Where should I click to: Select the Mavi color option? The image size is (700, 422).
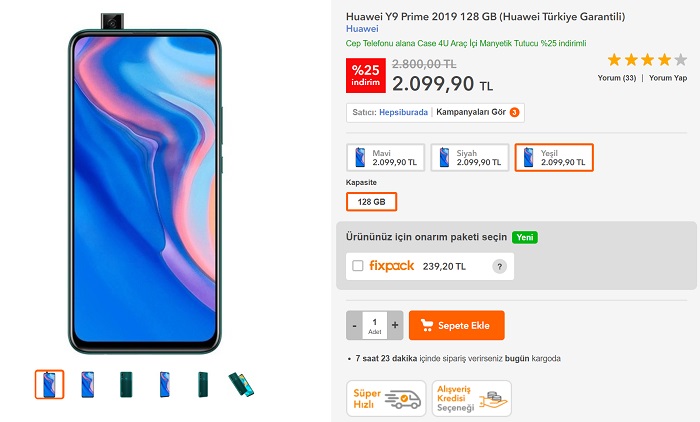click(386, 157)
